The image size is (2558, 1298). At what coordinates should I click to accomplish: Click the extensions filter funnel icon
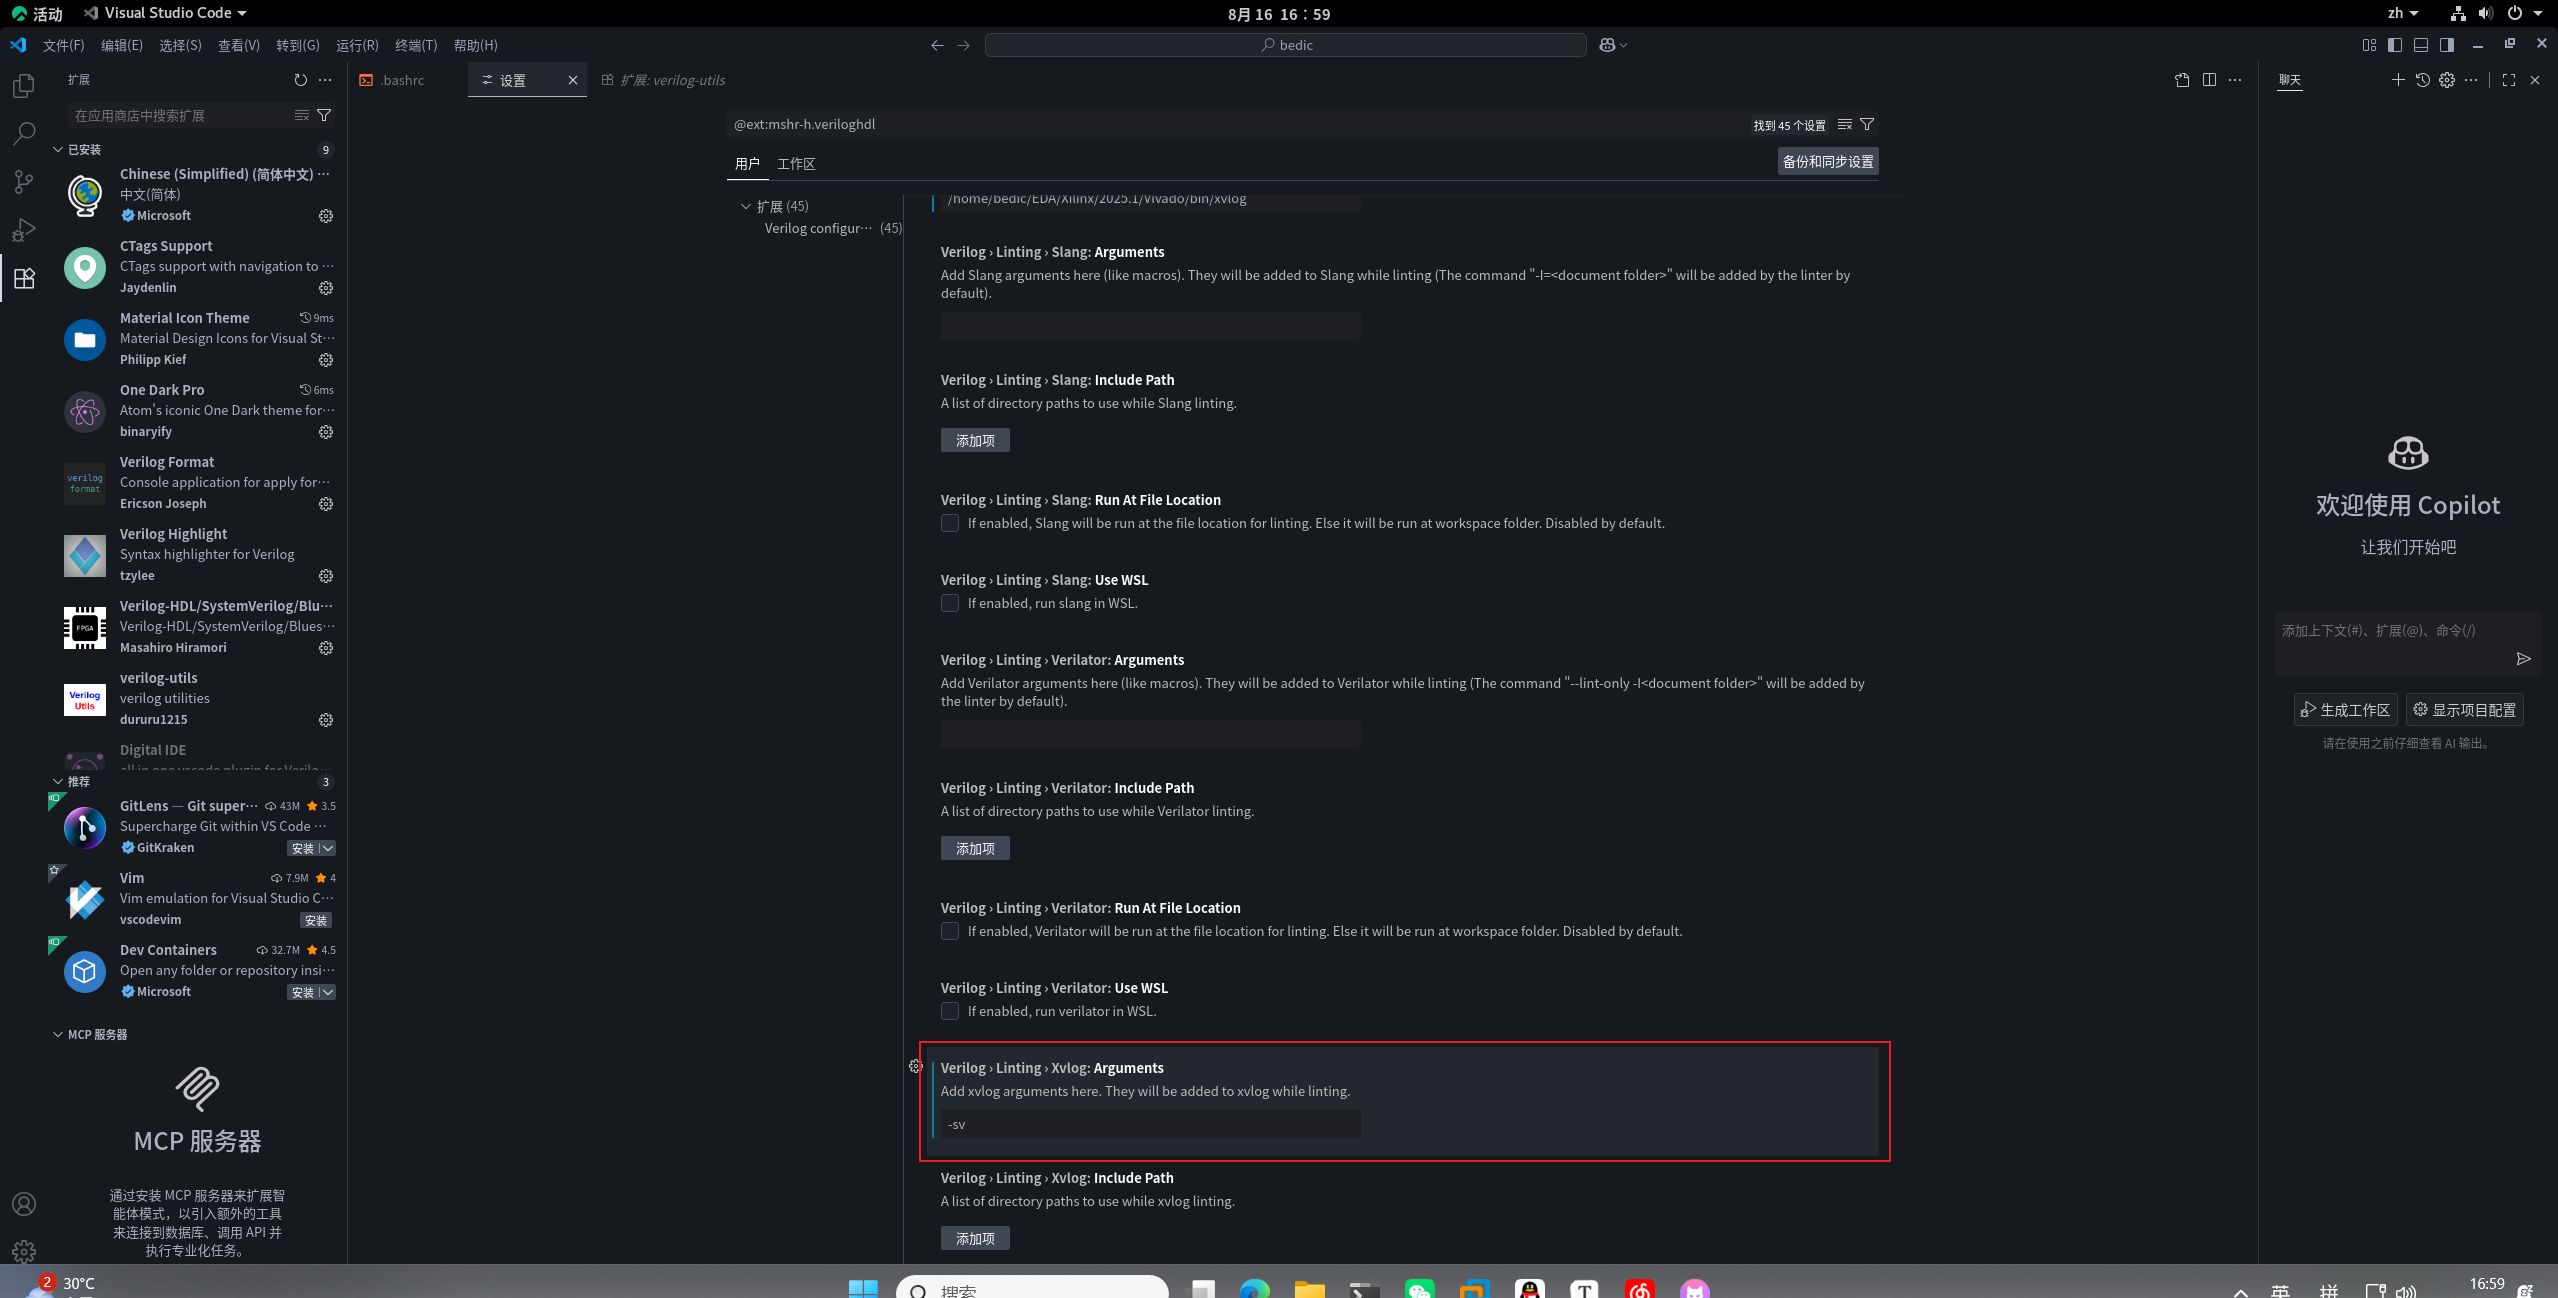tap(324, 116)
